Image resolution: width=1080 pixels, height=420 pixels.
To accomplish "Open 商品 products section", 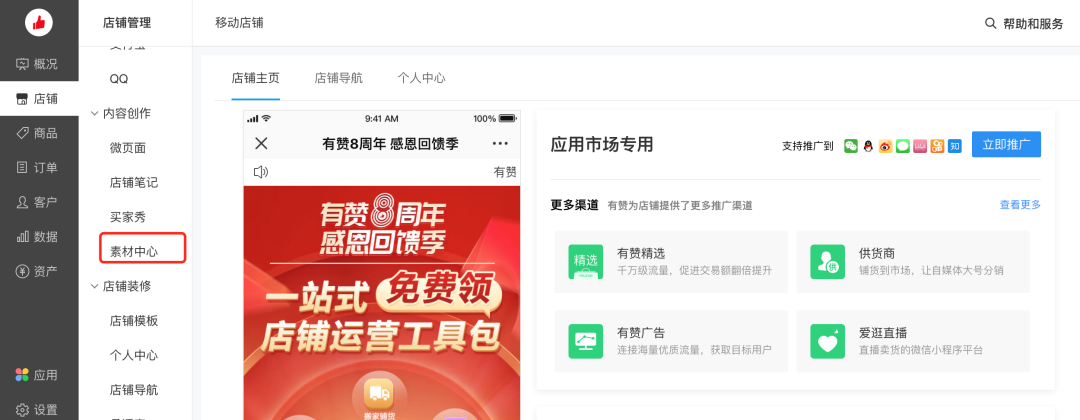I will (39, 133).
